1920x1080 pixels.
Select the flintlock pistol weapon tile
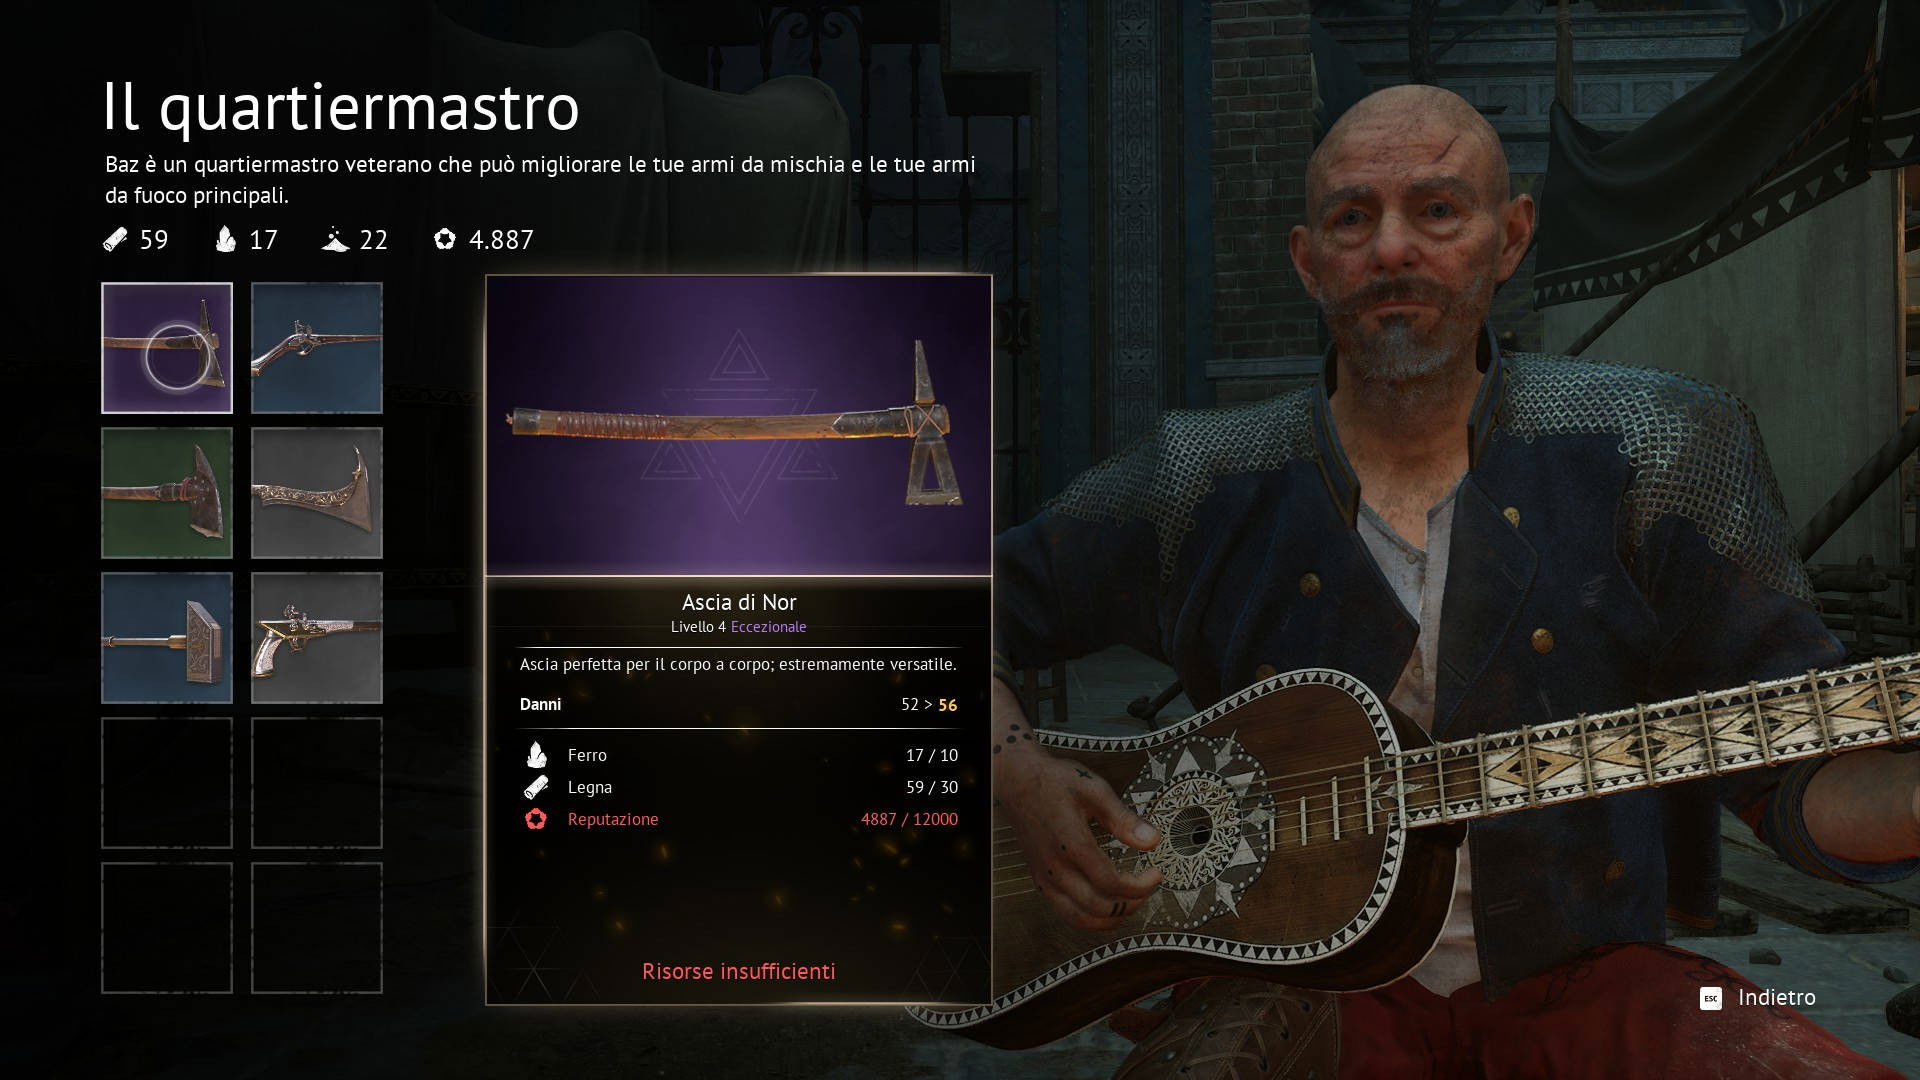[x=317, y=638]
